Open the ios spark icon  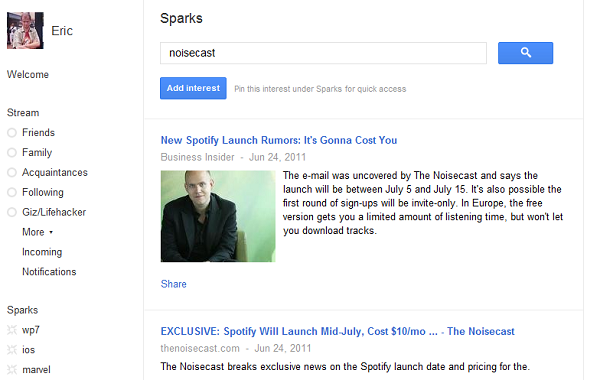click(x=12, y=350)
